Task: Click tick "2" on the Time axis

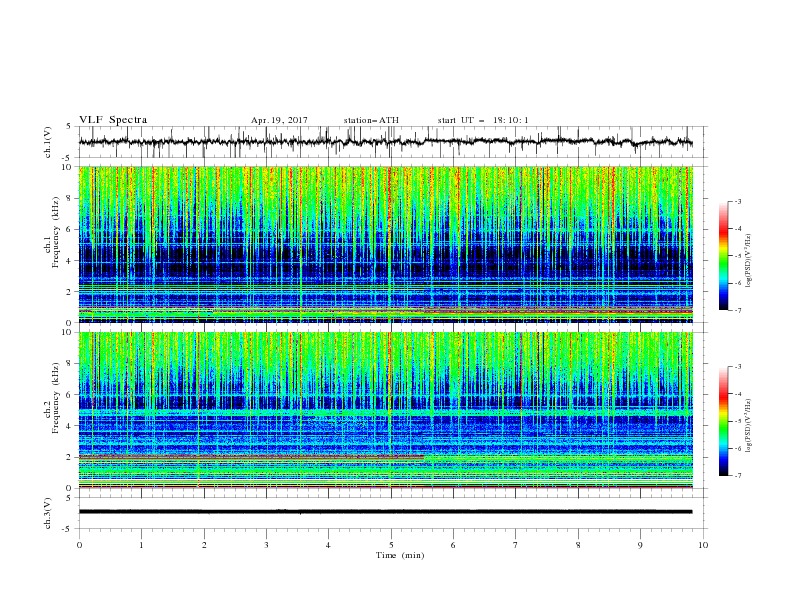Action: coord(204,545)
